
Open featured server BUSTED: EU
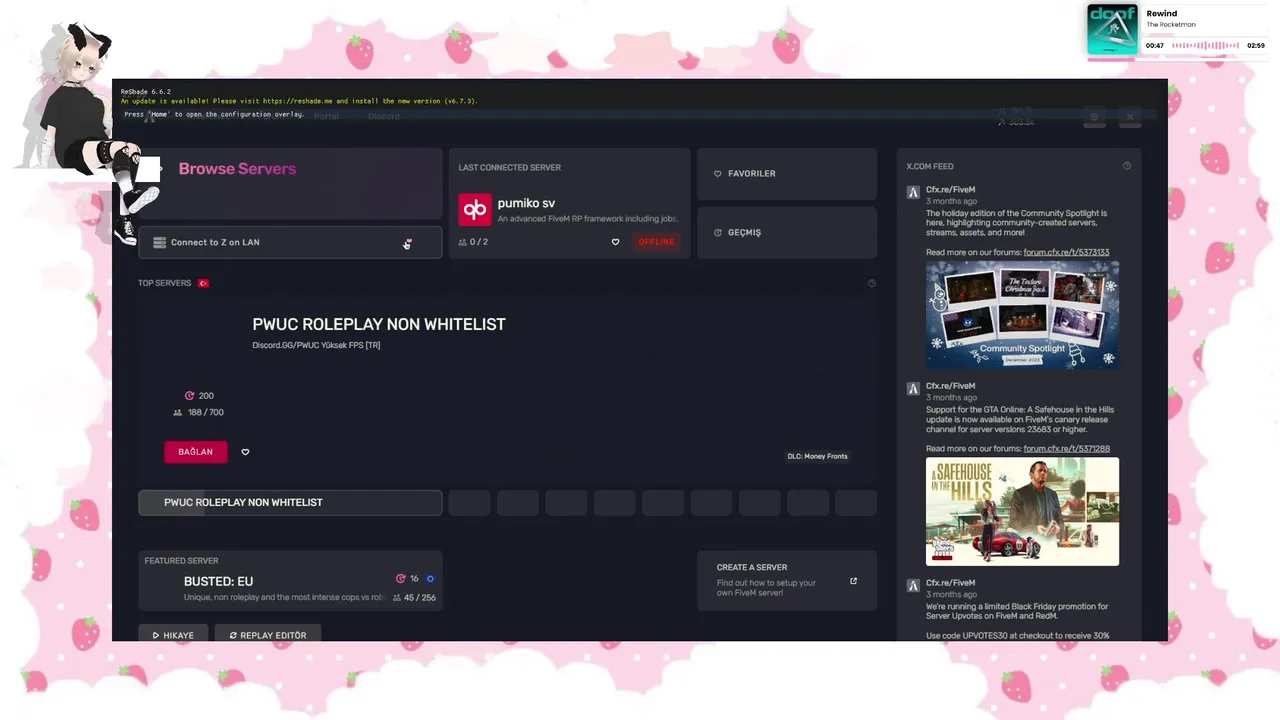[290, 580]
